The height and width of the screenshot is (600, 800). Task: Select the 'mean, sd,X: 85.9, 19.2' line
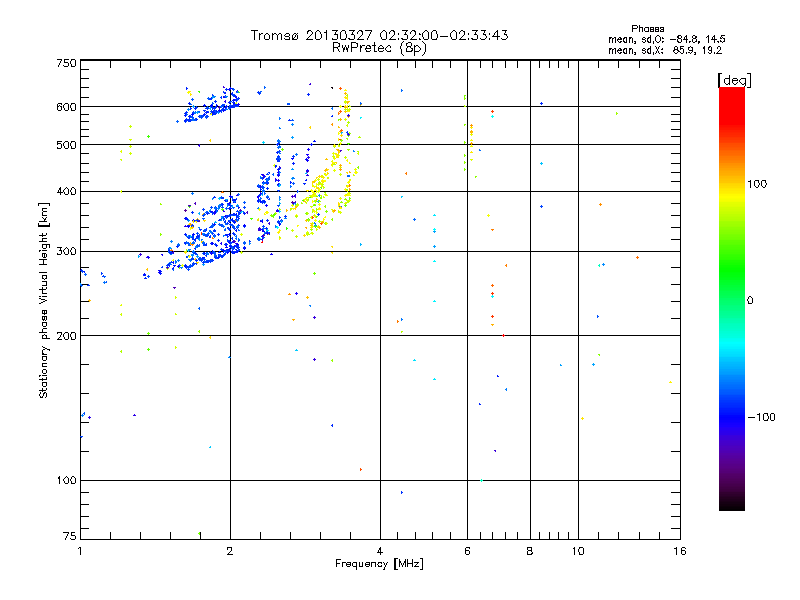click(x=665, y=50)
